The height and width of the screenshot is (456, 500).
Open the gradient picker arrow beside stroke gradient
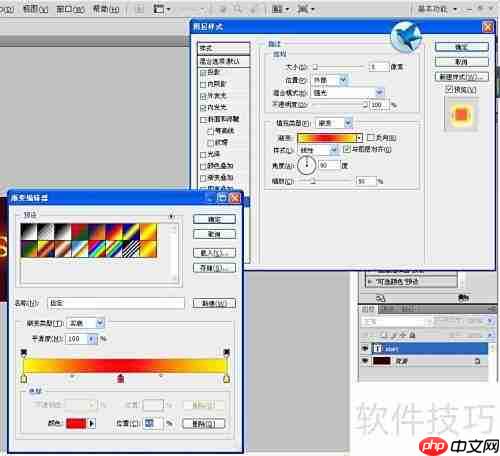pyautogui.click(x=359, y=138)
